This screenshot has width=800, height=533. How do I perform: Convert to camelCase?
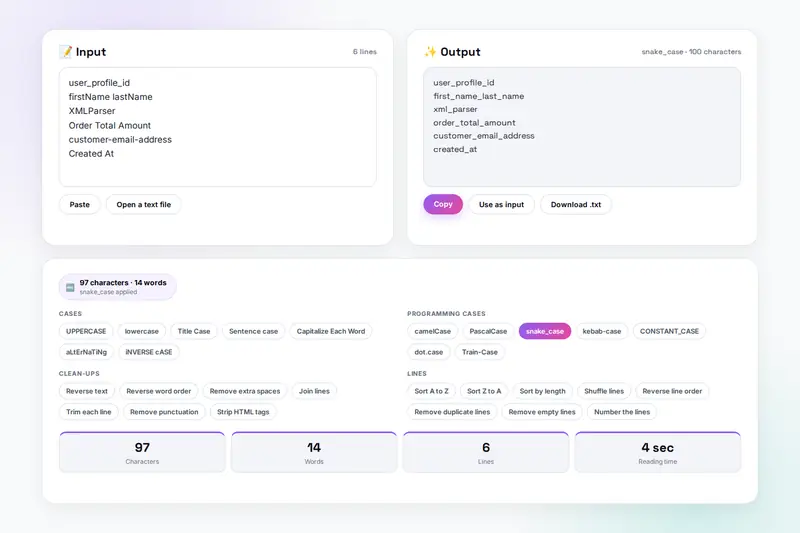[432, 331]
